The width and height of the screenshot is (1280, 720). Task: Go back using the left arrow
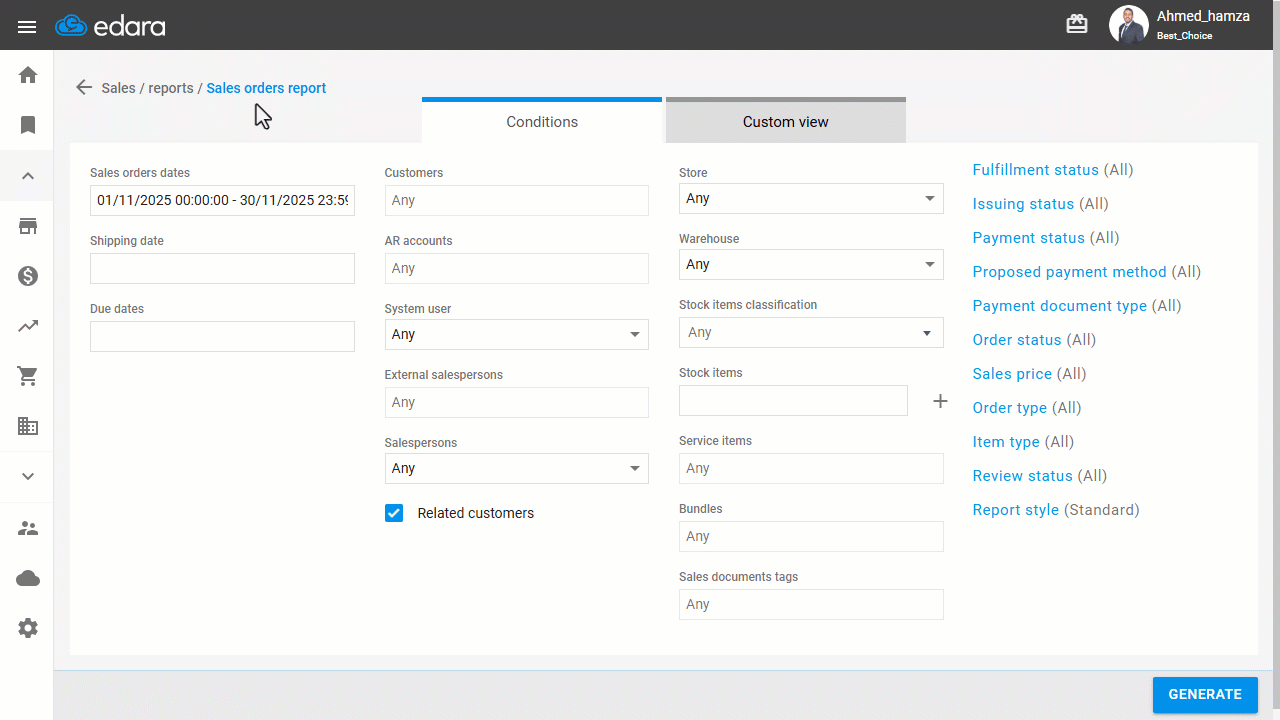pyautogui.click(x=84, y=88)
